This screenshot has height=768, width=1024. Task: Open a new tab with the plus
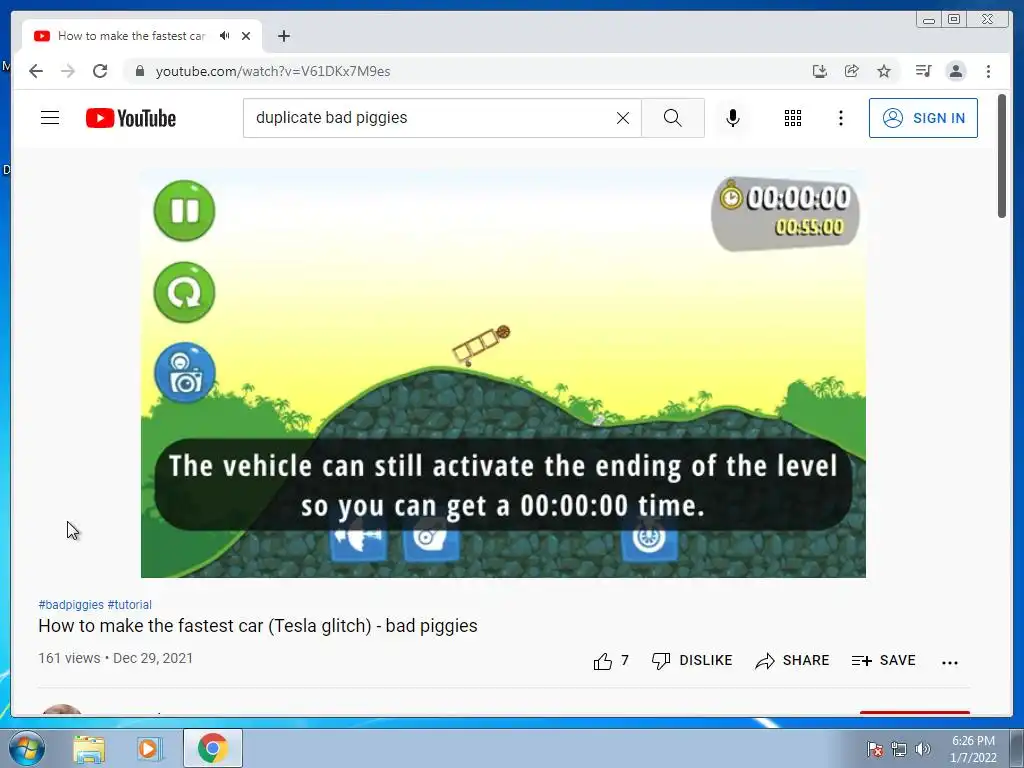point(283,36)
